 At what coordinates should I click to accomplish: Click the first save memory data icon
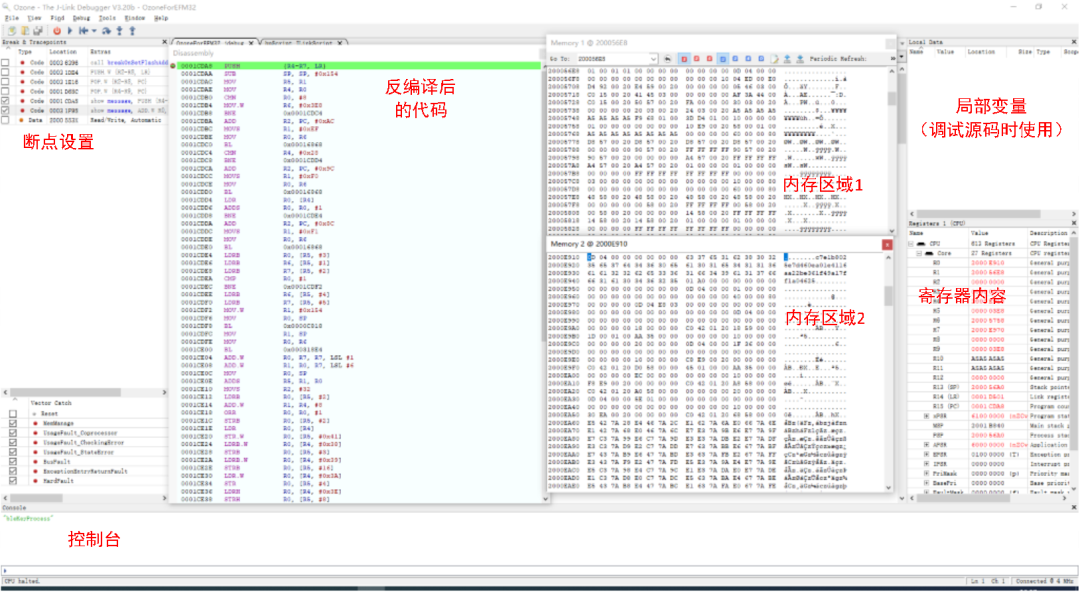pyautogui.click(x=787, y=59)
